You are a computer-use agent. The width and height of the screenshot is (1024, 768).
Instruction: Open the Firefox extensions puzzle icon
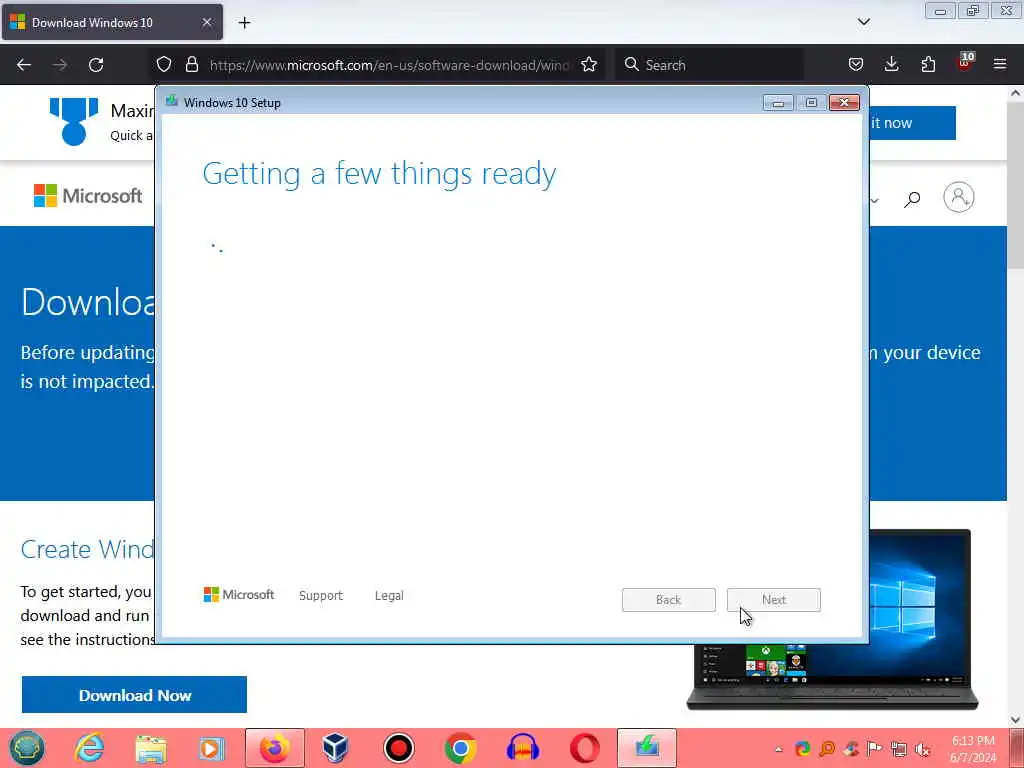[x=928, y=64]
